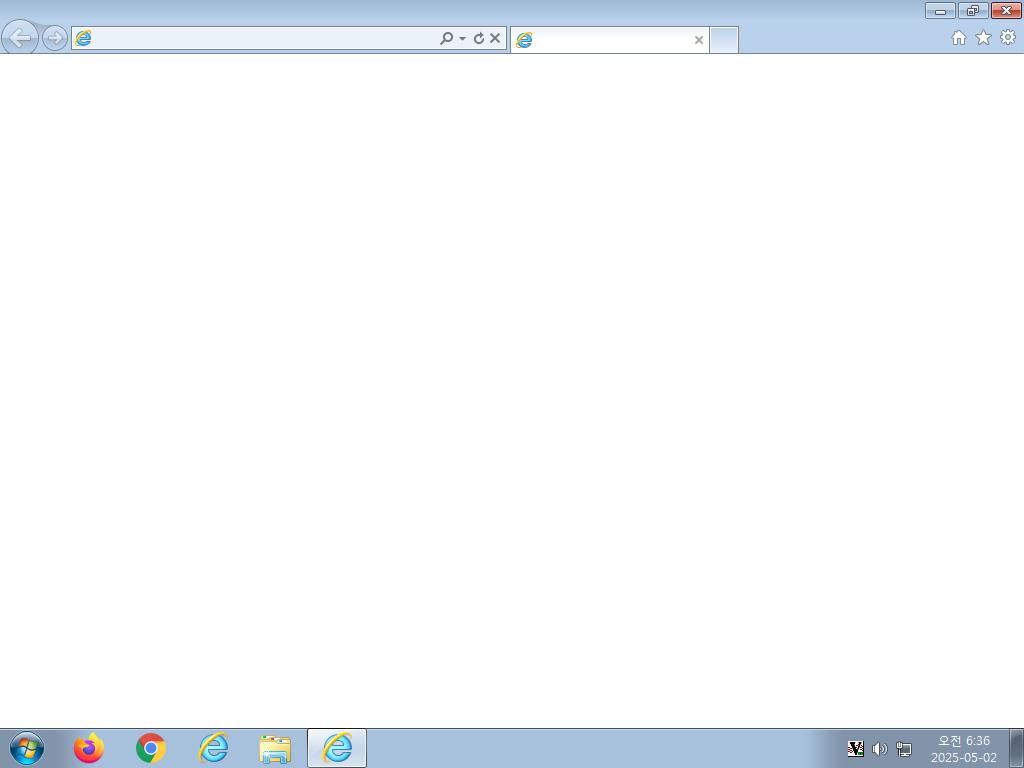Click the search magnifier in the address bar
This screenshot has height=768, width=1024.
point(446,38)
